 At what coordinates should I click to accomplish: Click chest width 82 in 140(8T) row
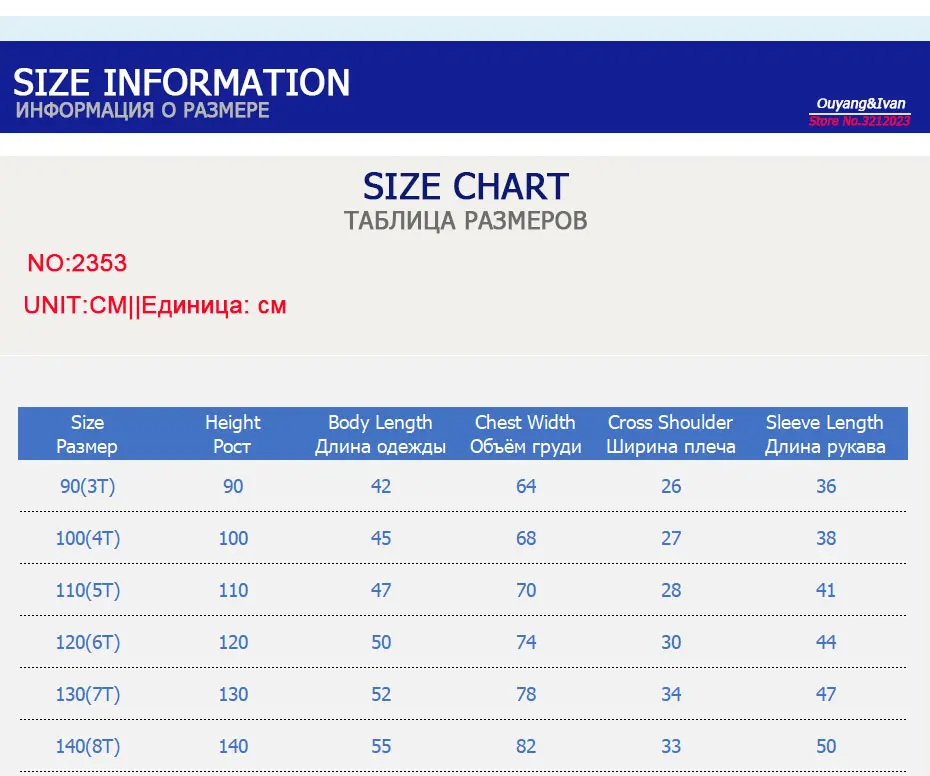[x=526, y=746]
